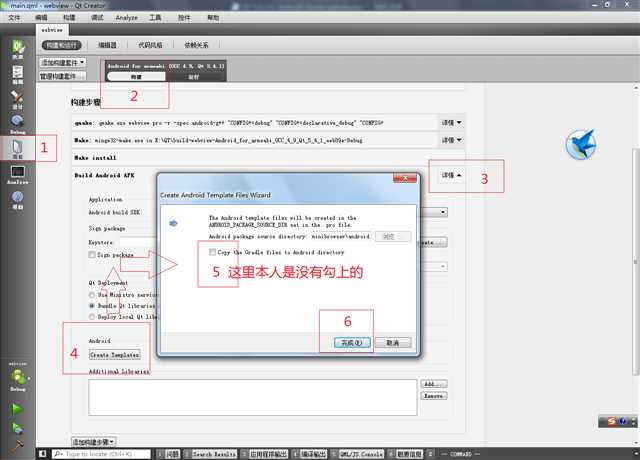Click the Browse button in wizard
640x460 pixels.
[393, 236]
